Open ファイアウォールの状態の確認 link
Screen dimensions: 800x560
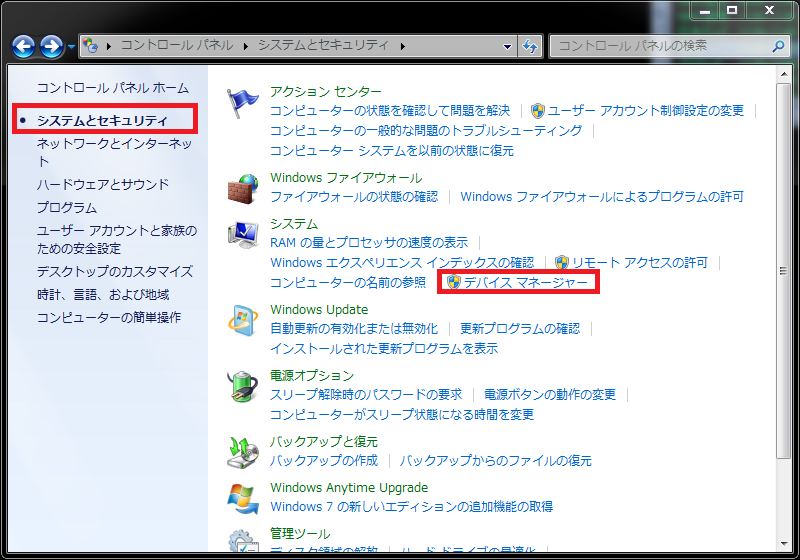pyautogui.click(x=354, y=197)
